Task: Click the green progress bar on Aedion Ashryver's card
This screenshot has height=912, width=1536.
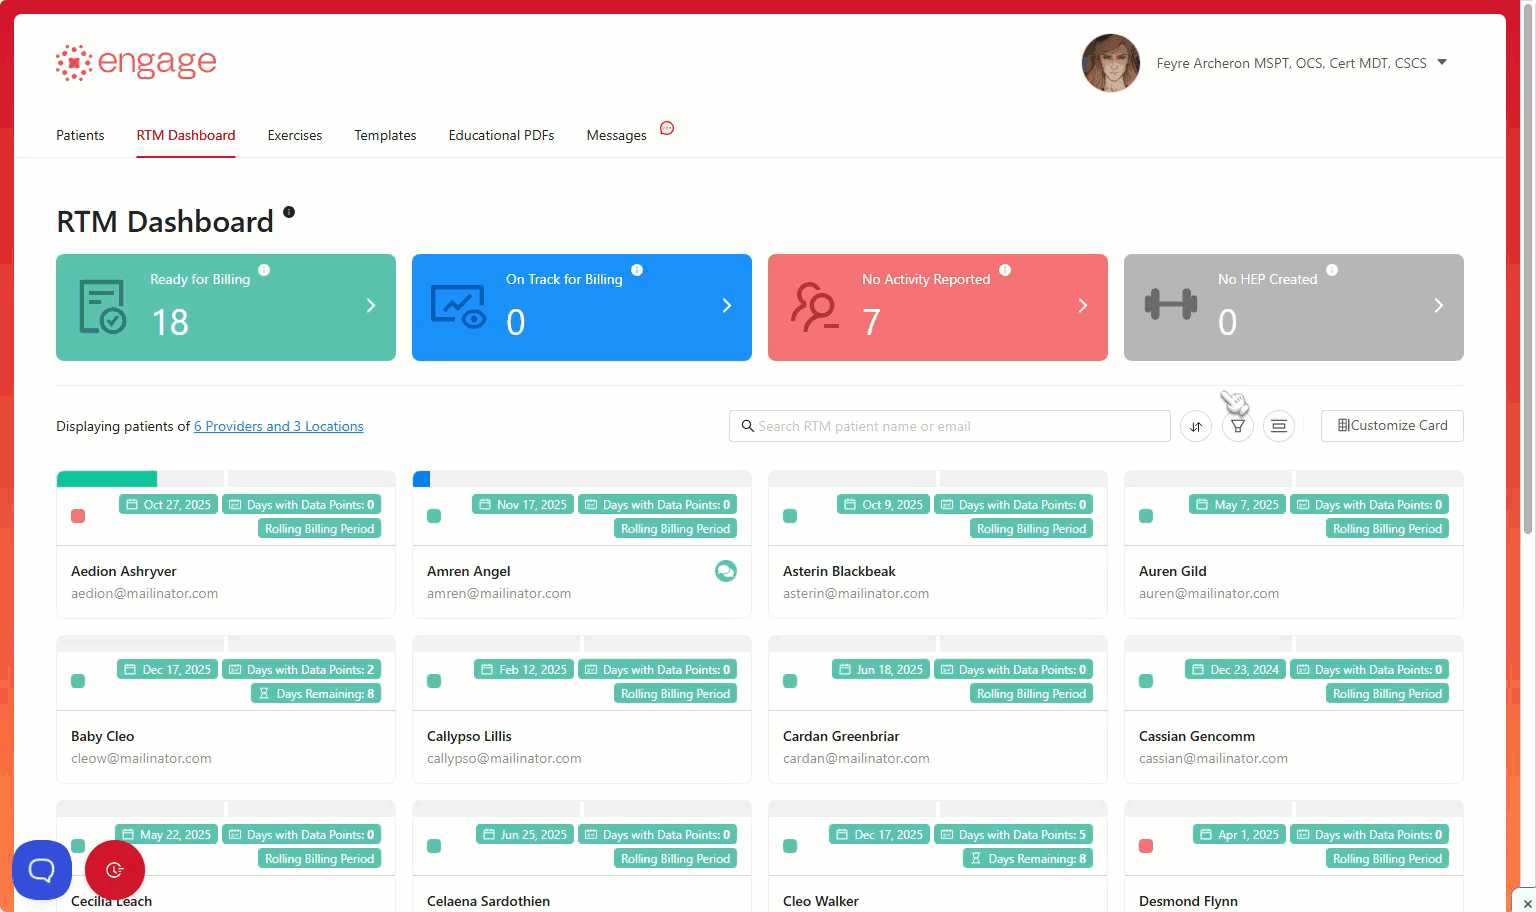Action: coord(107,479)
